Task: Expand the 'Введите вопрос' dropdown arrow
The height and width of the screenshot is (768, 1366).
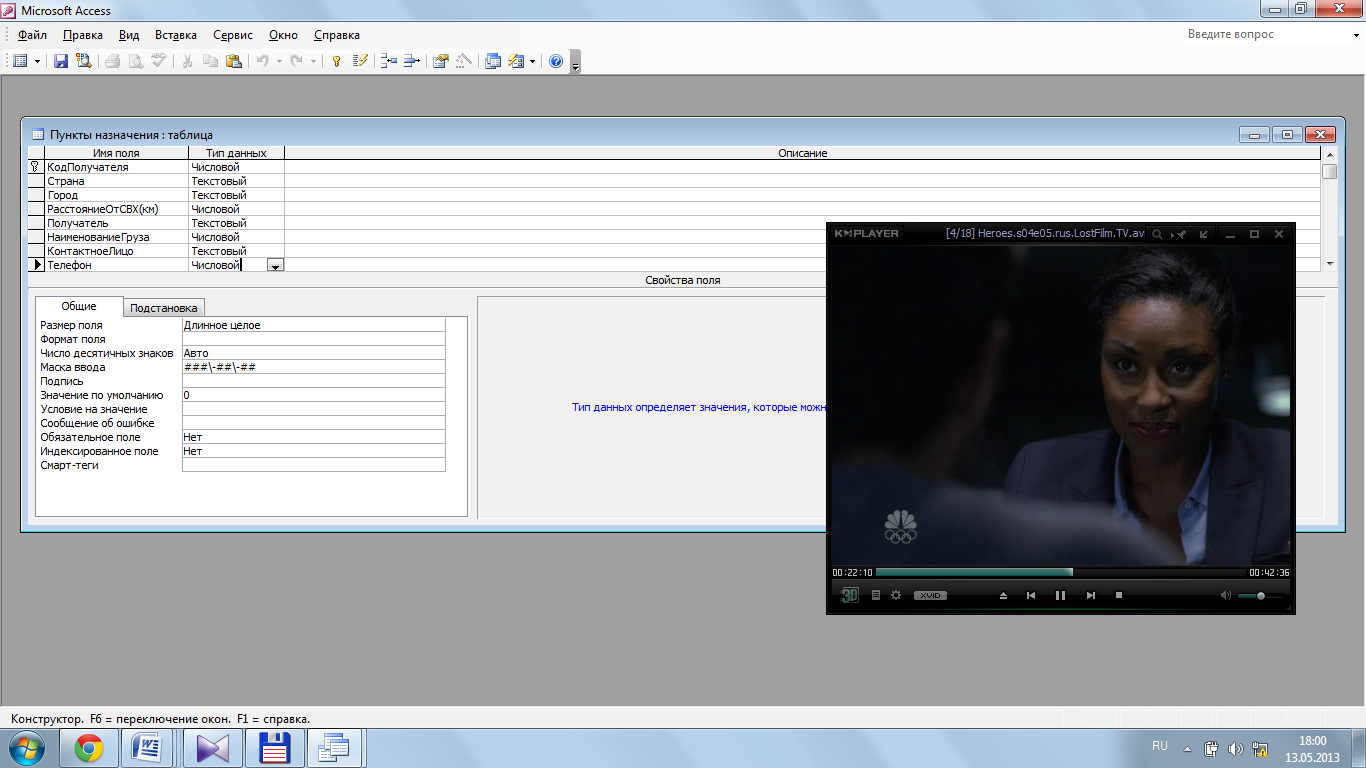Action: tap(1356, 35)
